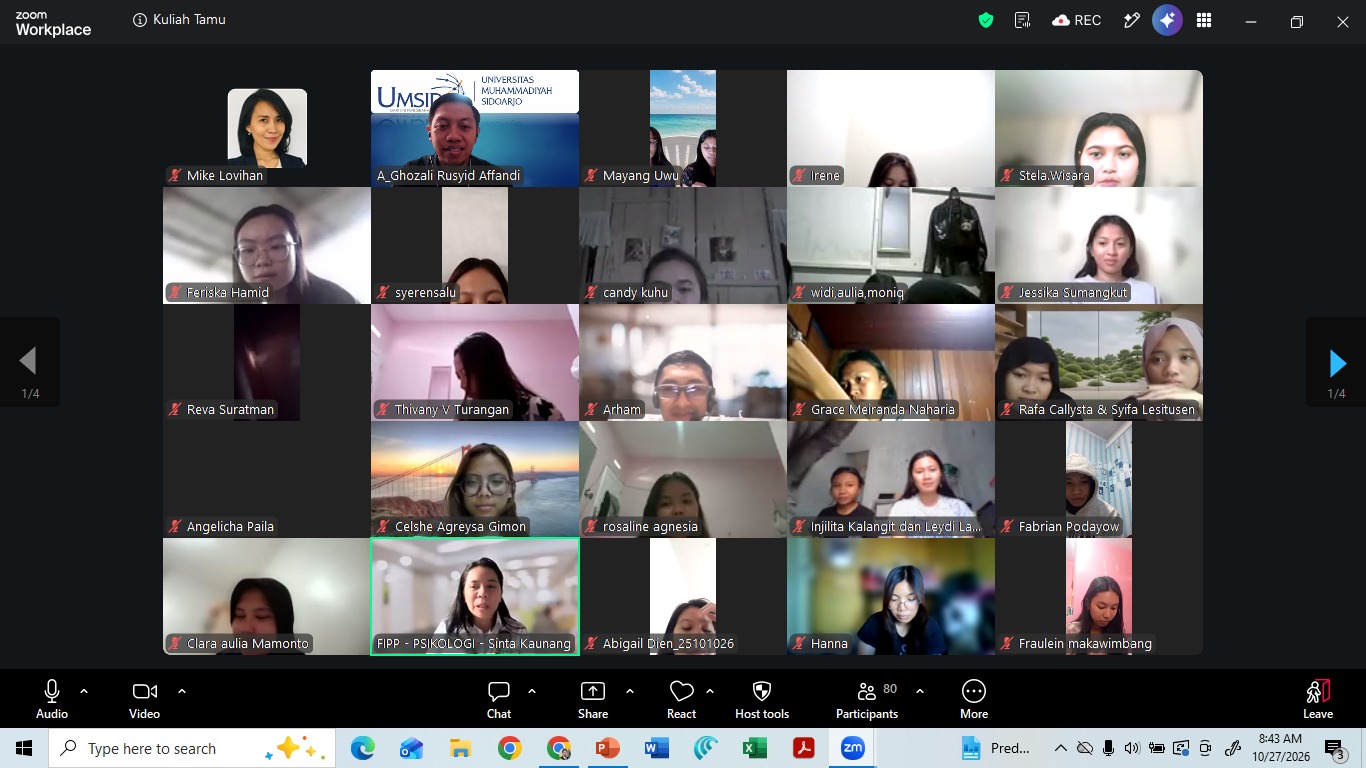Expand chat options arrow next to Chat
The width and height of the screenshot is (1366, 768).
(x=532, y=691)
